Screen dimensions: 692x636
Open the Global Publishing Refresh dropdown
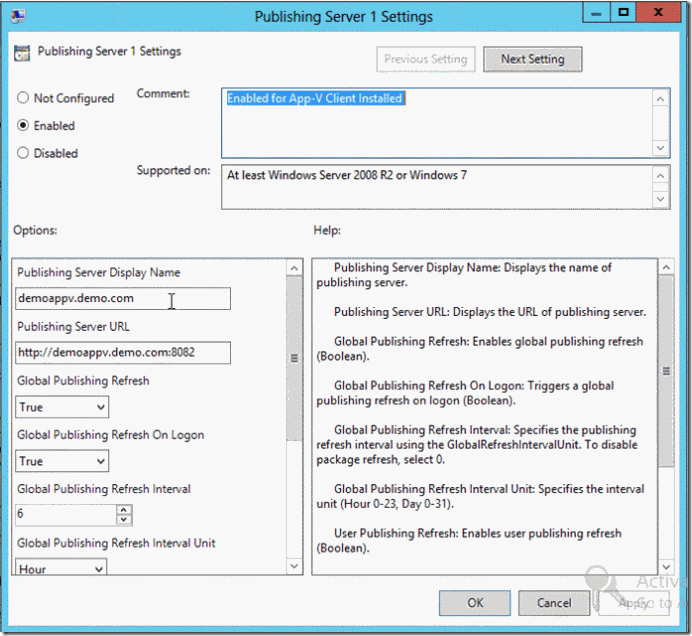coord(62,407)
